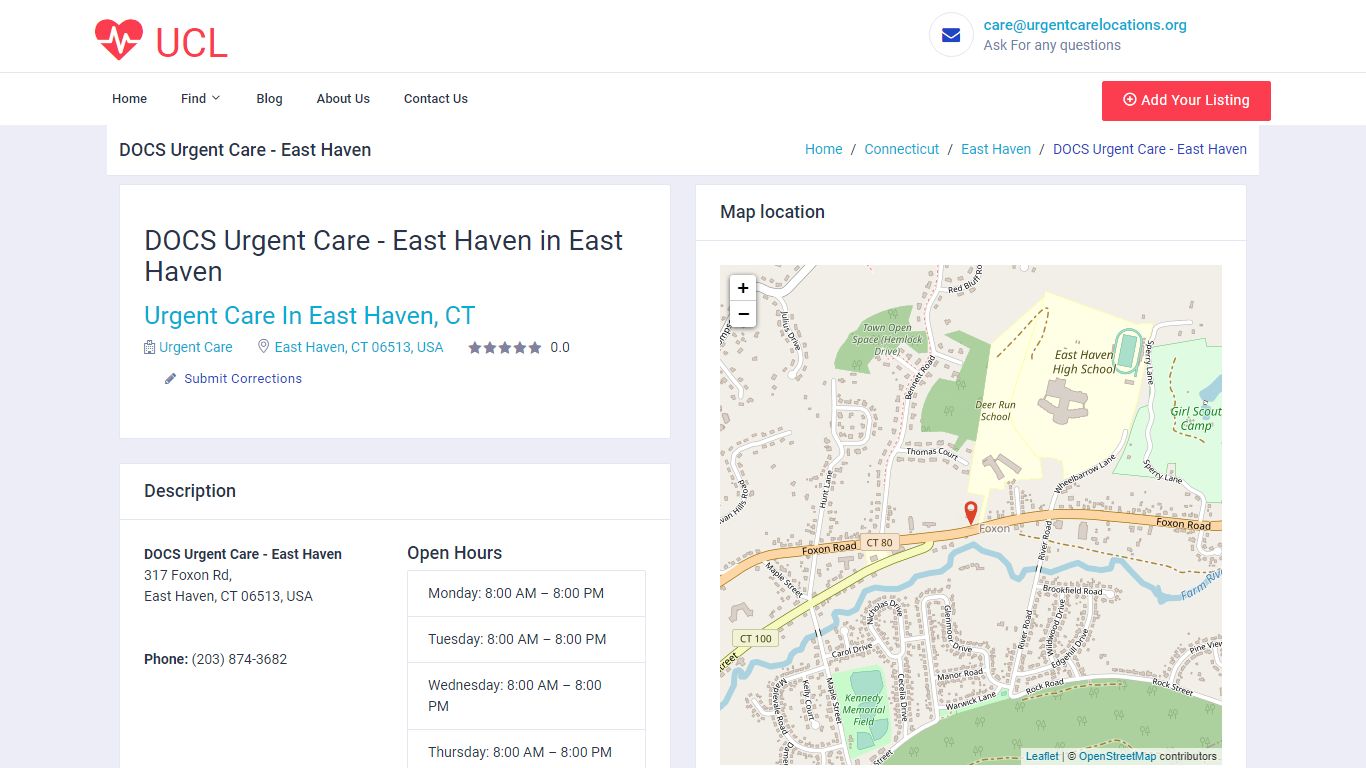Open the Blog nav item
The image size is (1366, 768).
(269, 99)
